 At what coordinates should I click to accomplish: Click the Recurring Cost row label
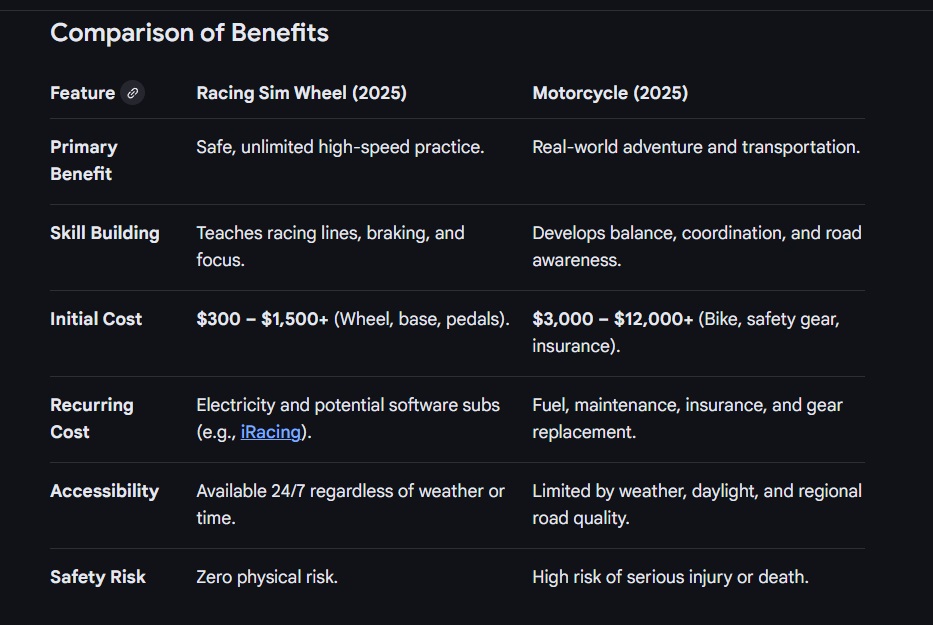click(x=91, y=418)
